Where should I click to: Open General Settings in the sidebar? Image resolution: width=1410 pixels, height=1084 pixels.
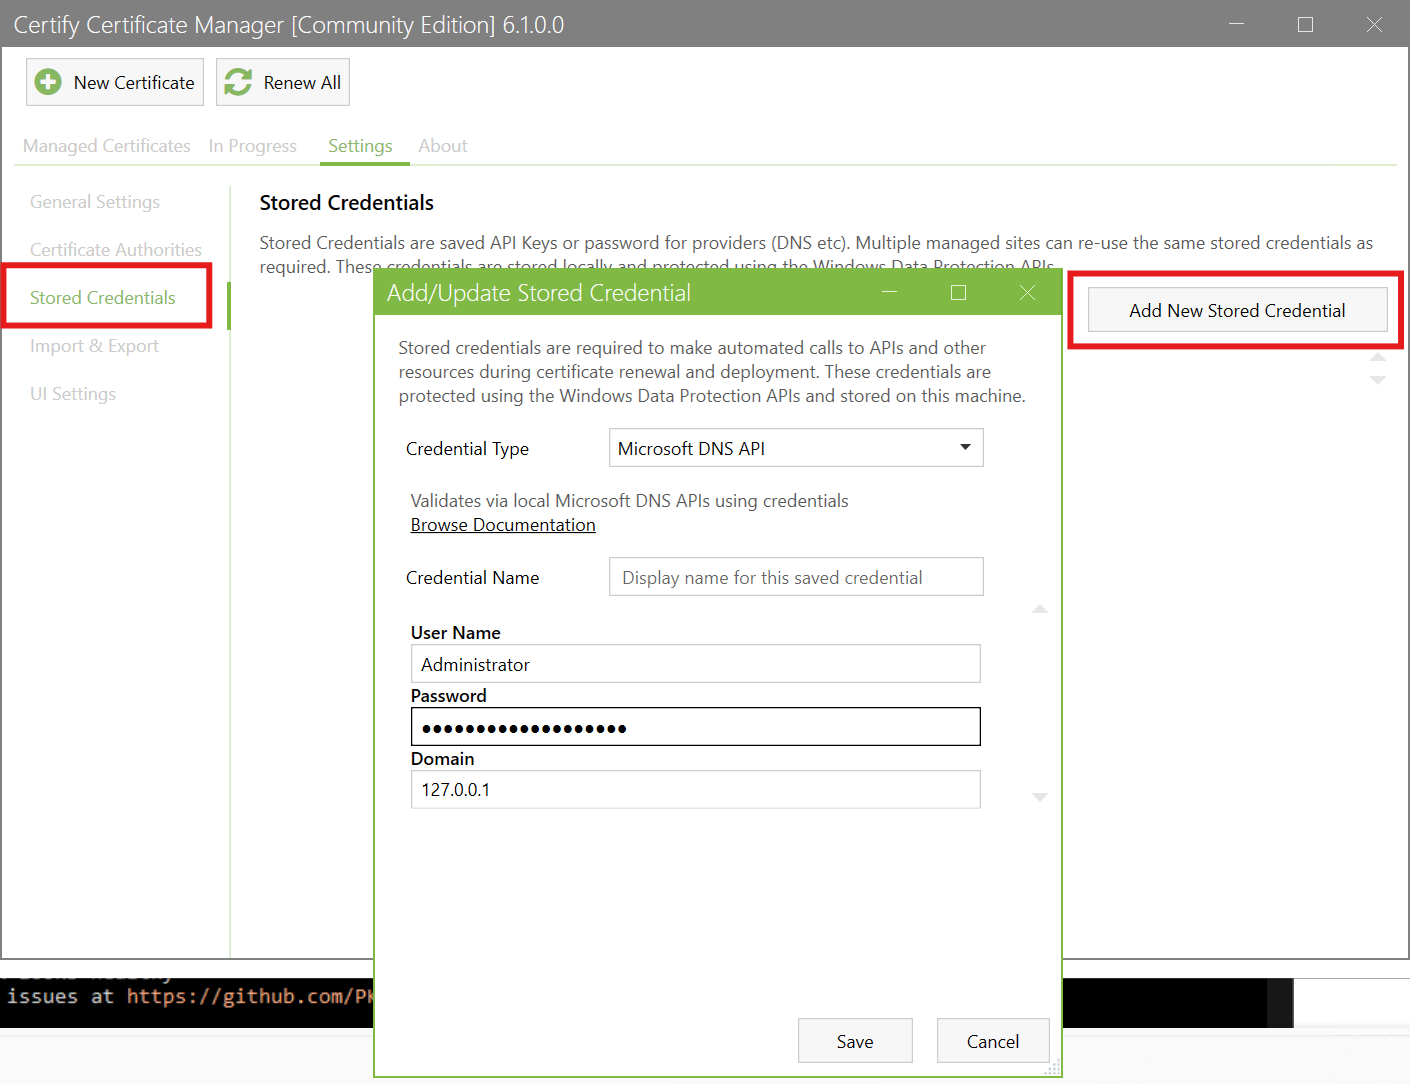tap(95, 202)
